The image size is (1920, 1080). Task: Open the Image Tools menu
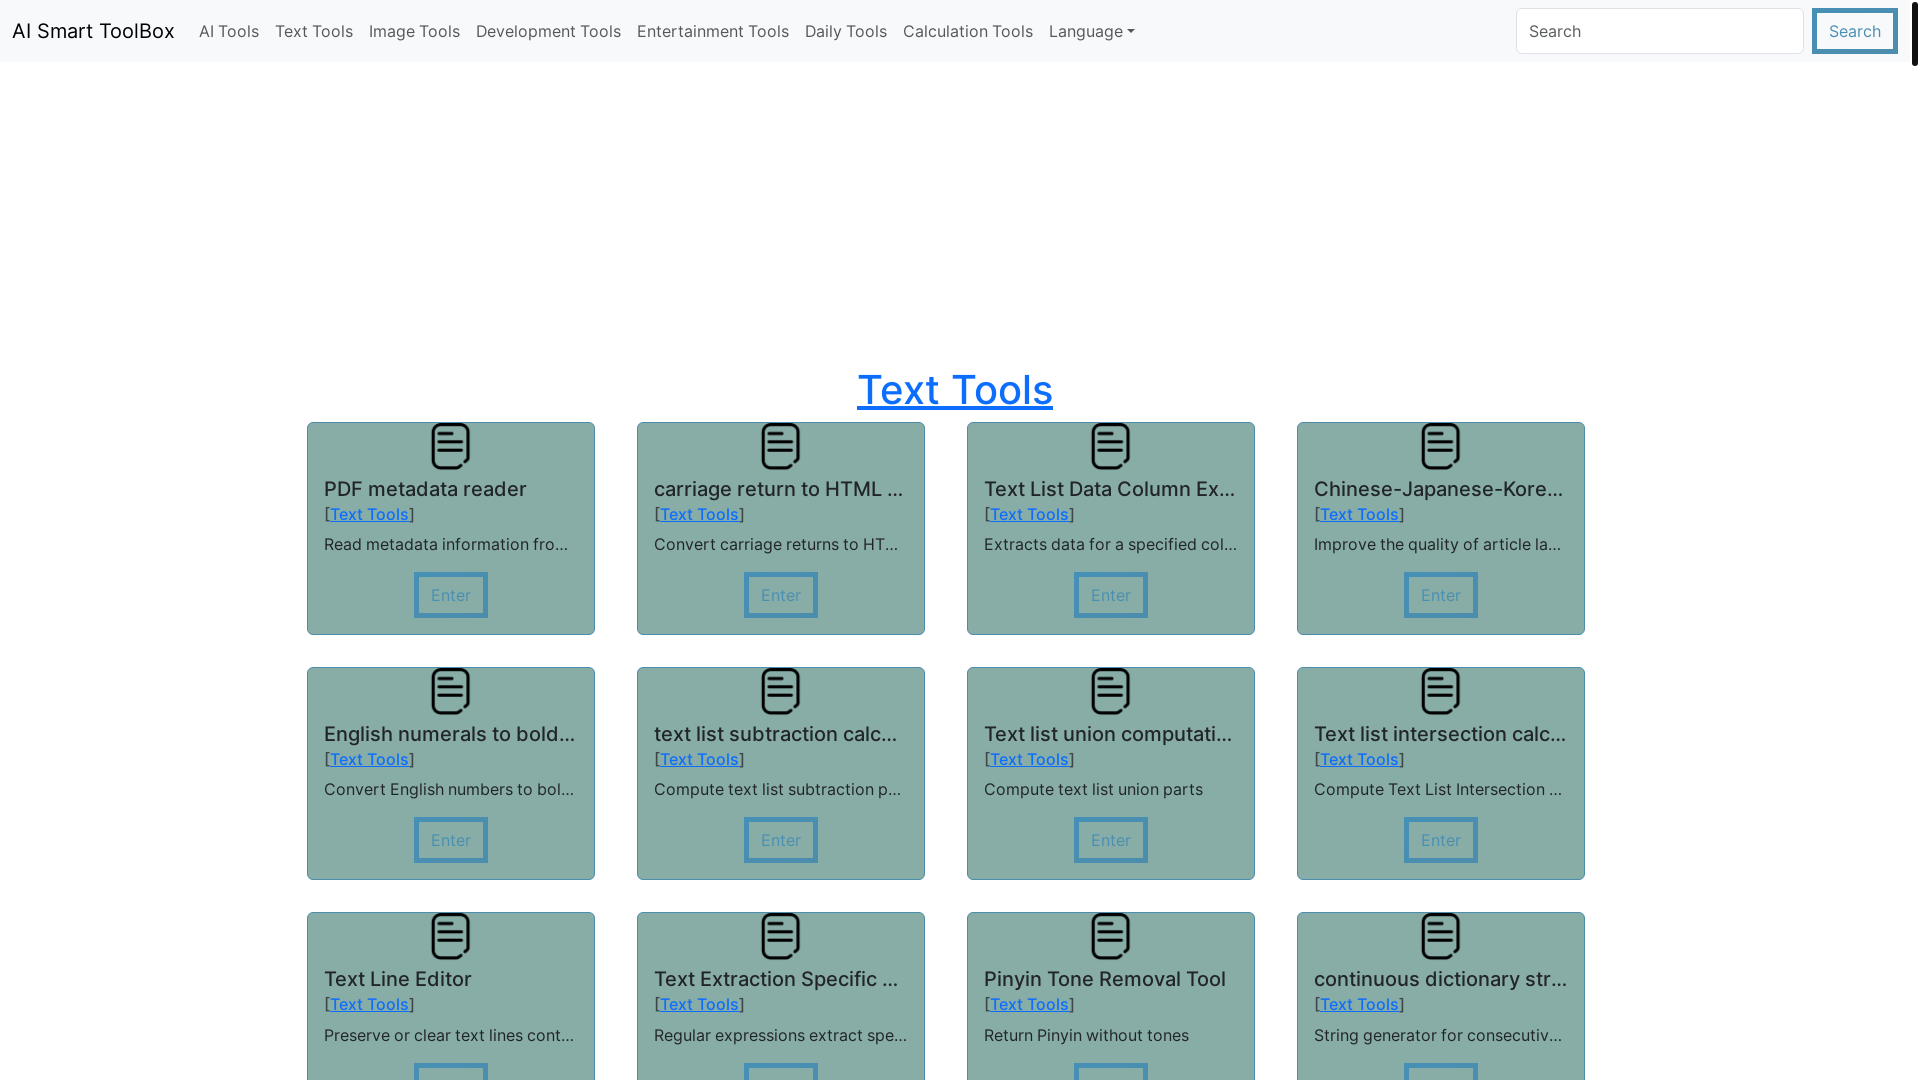(414, 31)
